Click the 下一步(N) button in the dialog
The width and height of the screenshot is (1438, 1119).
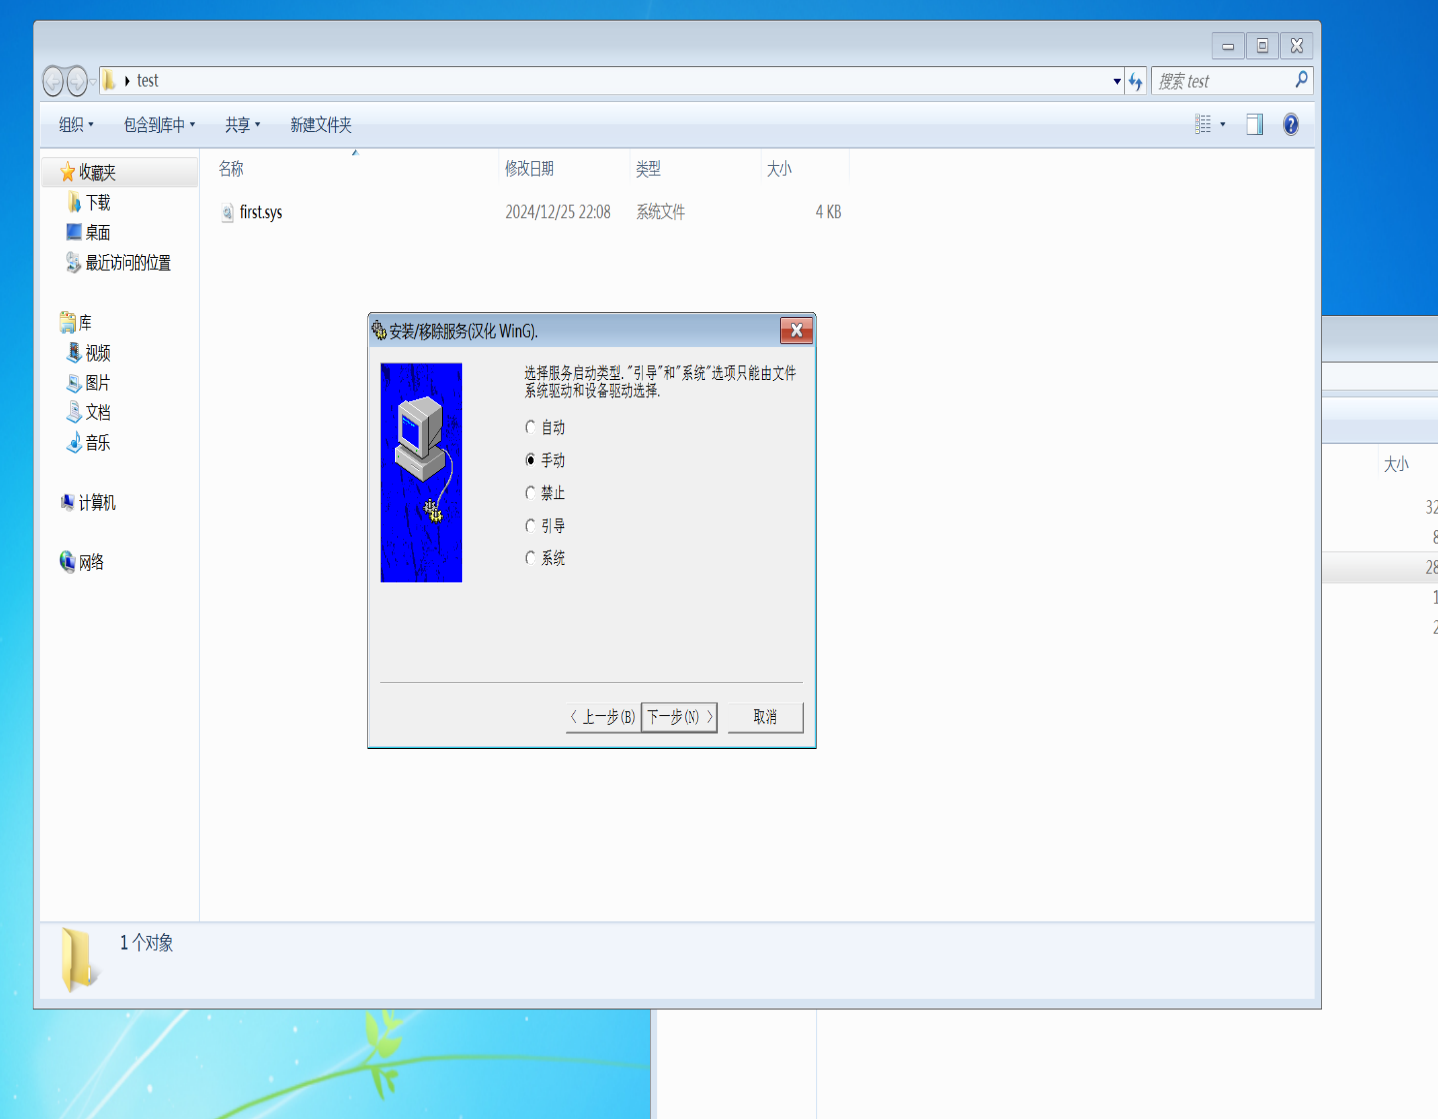(x=679, y=717)
